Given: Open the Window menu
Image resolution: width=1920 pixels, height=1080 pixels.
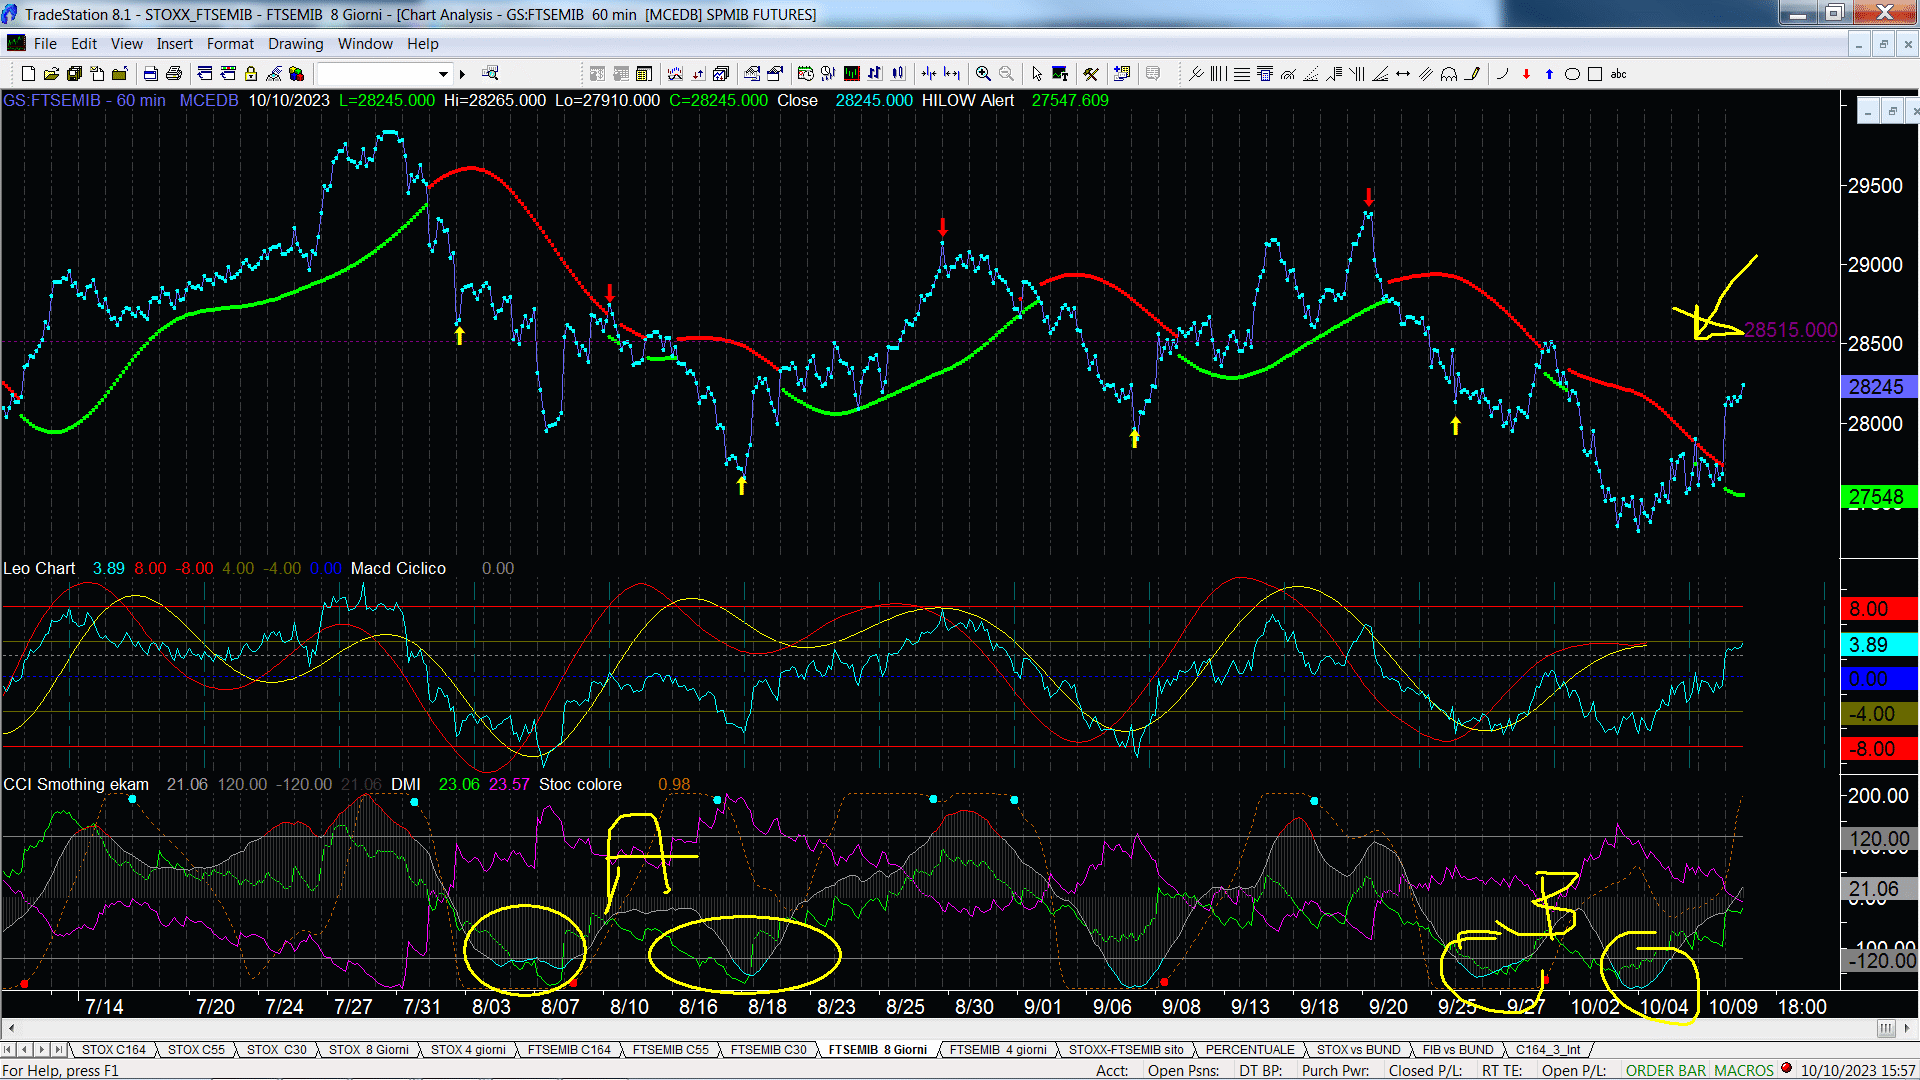Looking at the screenshot, I should (365, 44).
